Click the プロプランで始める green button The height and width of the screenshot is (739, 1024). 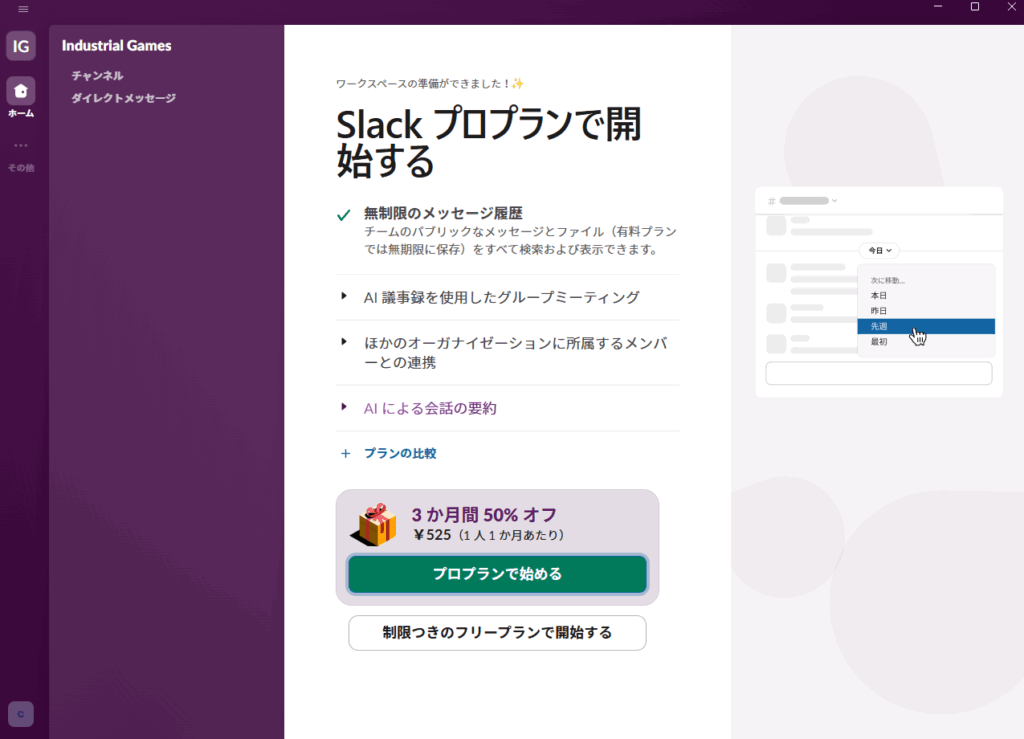[x=497, y=574]
